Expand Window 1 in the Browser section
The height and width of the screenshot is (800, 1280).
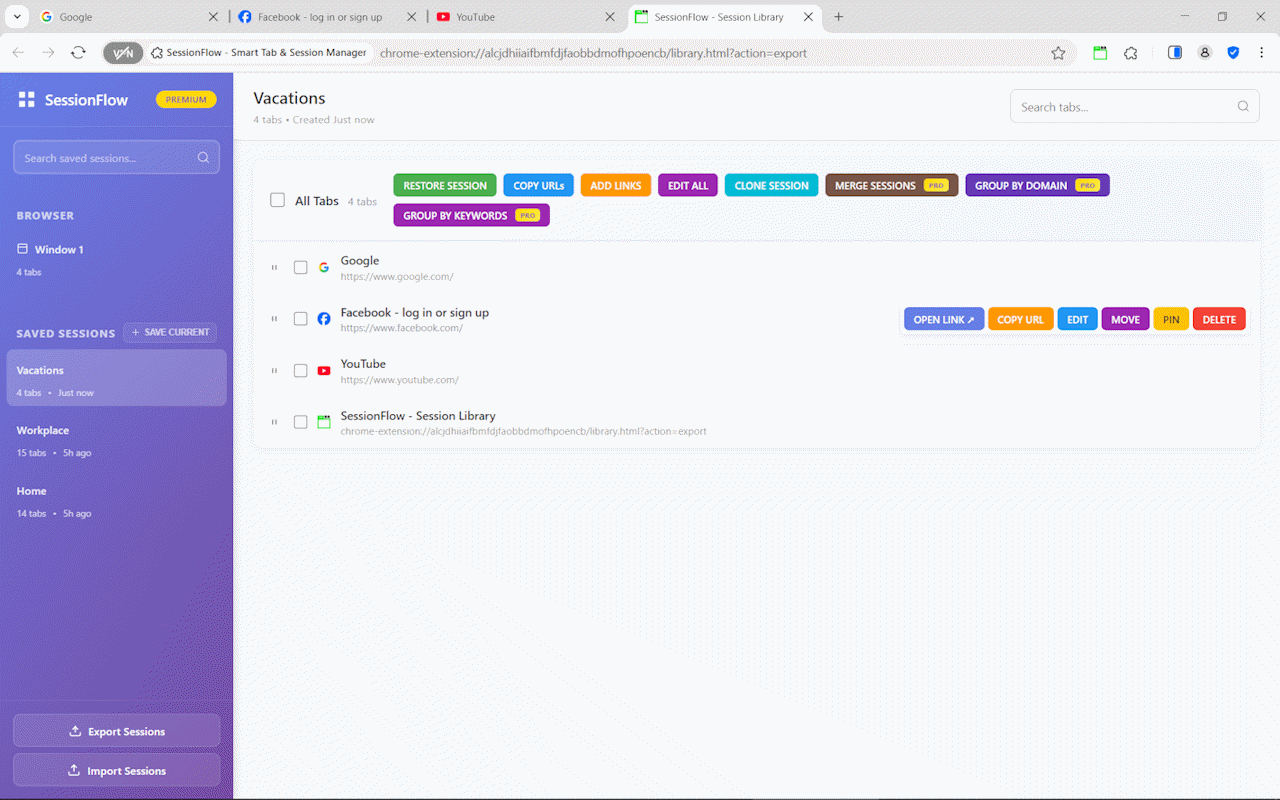click(x=59, y=250)
